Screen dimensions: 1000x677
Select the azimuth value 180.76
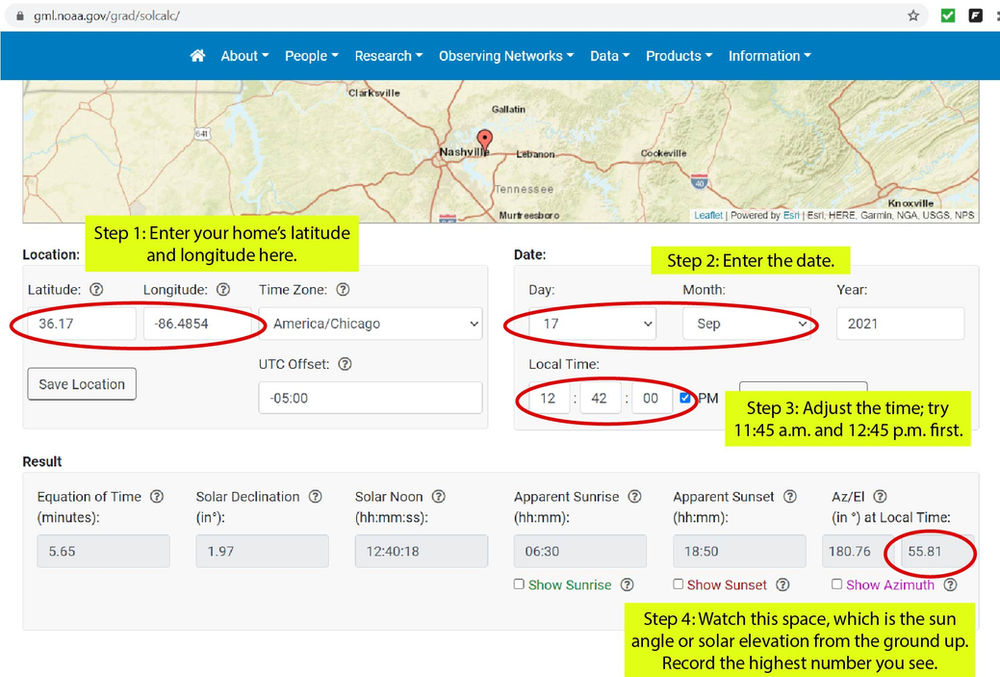pos(858,551)
